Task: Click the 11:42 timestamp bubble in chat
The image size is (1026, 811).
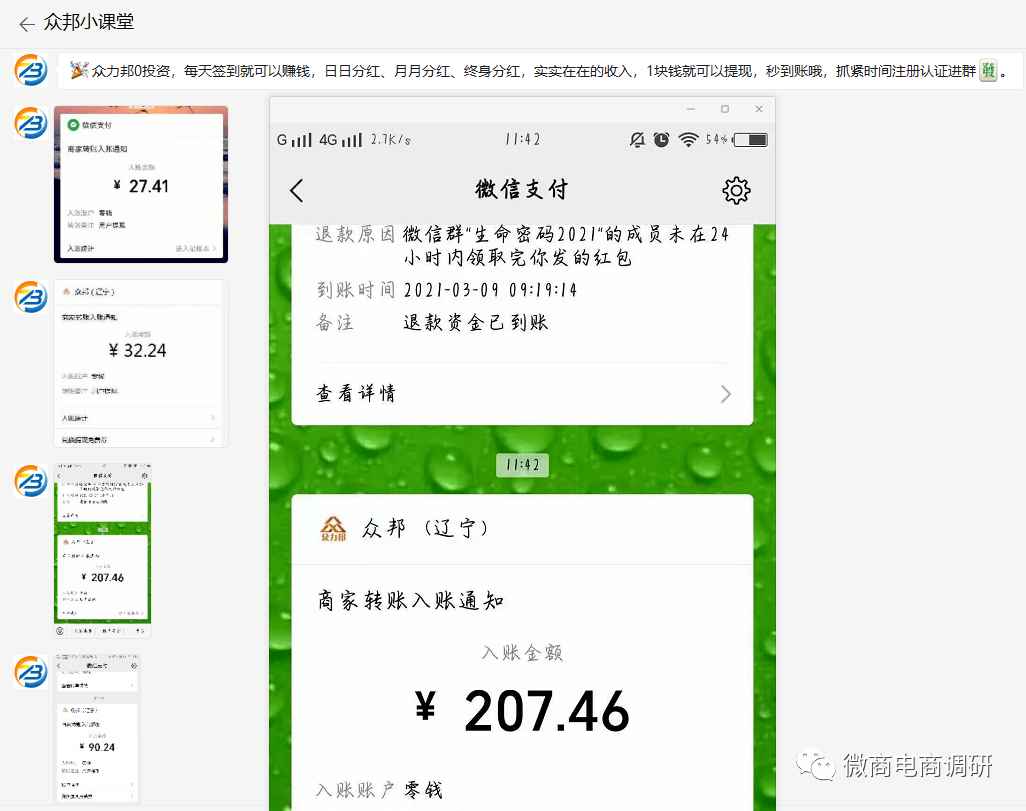Action: [522, 465]
